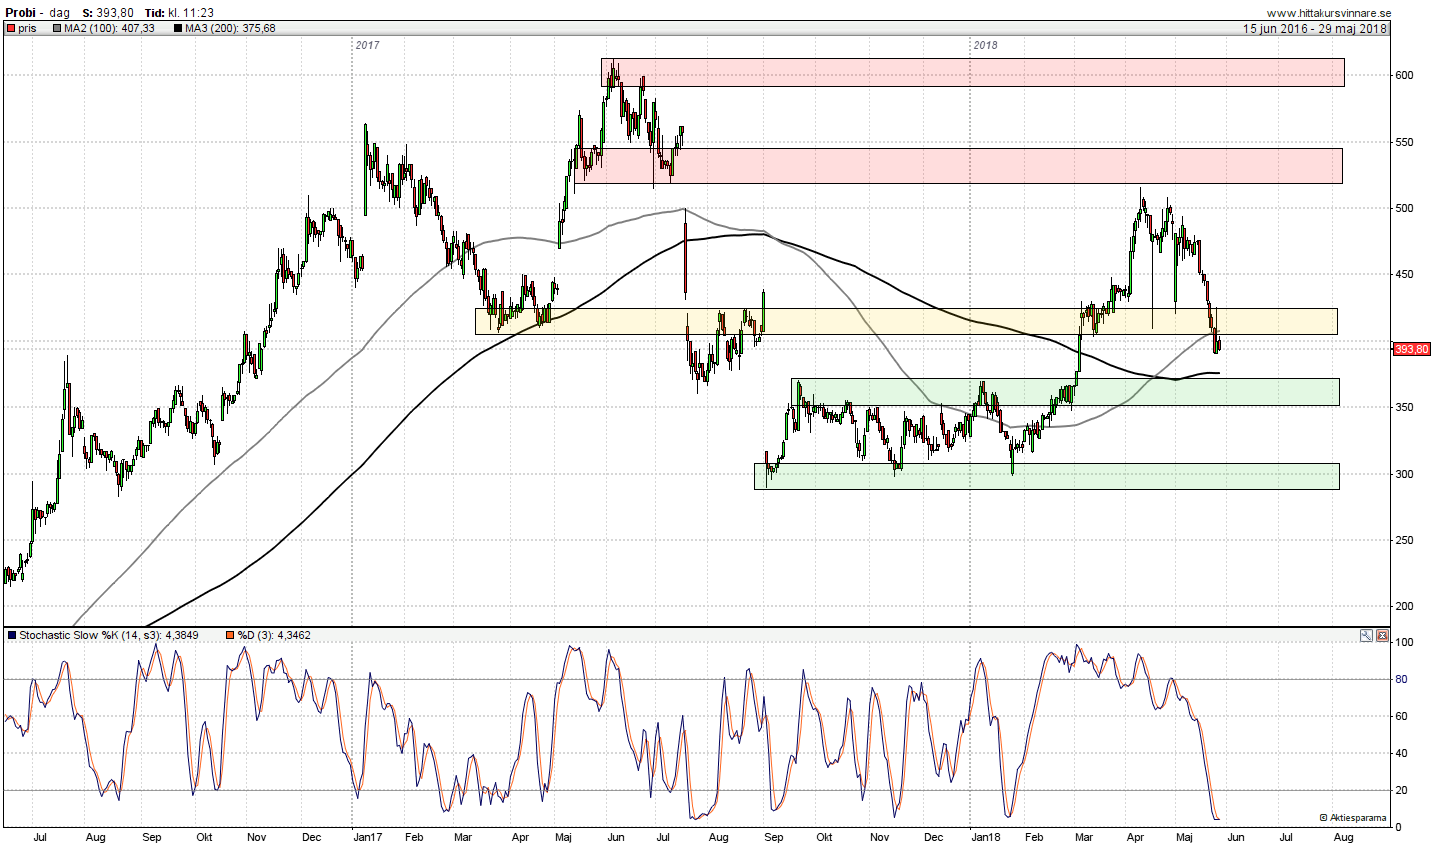Click the Probi chart title
This screenshot has width=1434, height=850.
click(x=21, y=13)
